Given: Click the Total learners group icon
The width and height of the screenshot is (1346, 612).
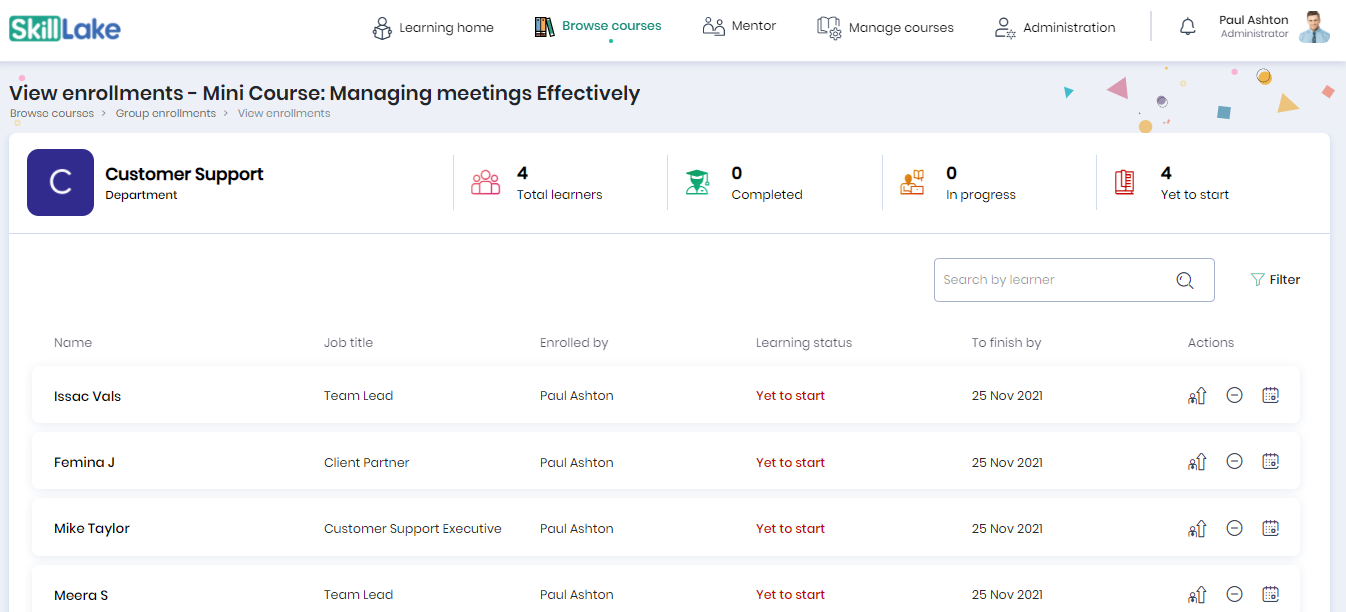Looking at the screenshot, I should (x=485, y=183).
